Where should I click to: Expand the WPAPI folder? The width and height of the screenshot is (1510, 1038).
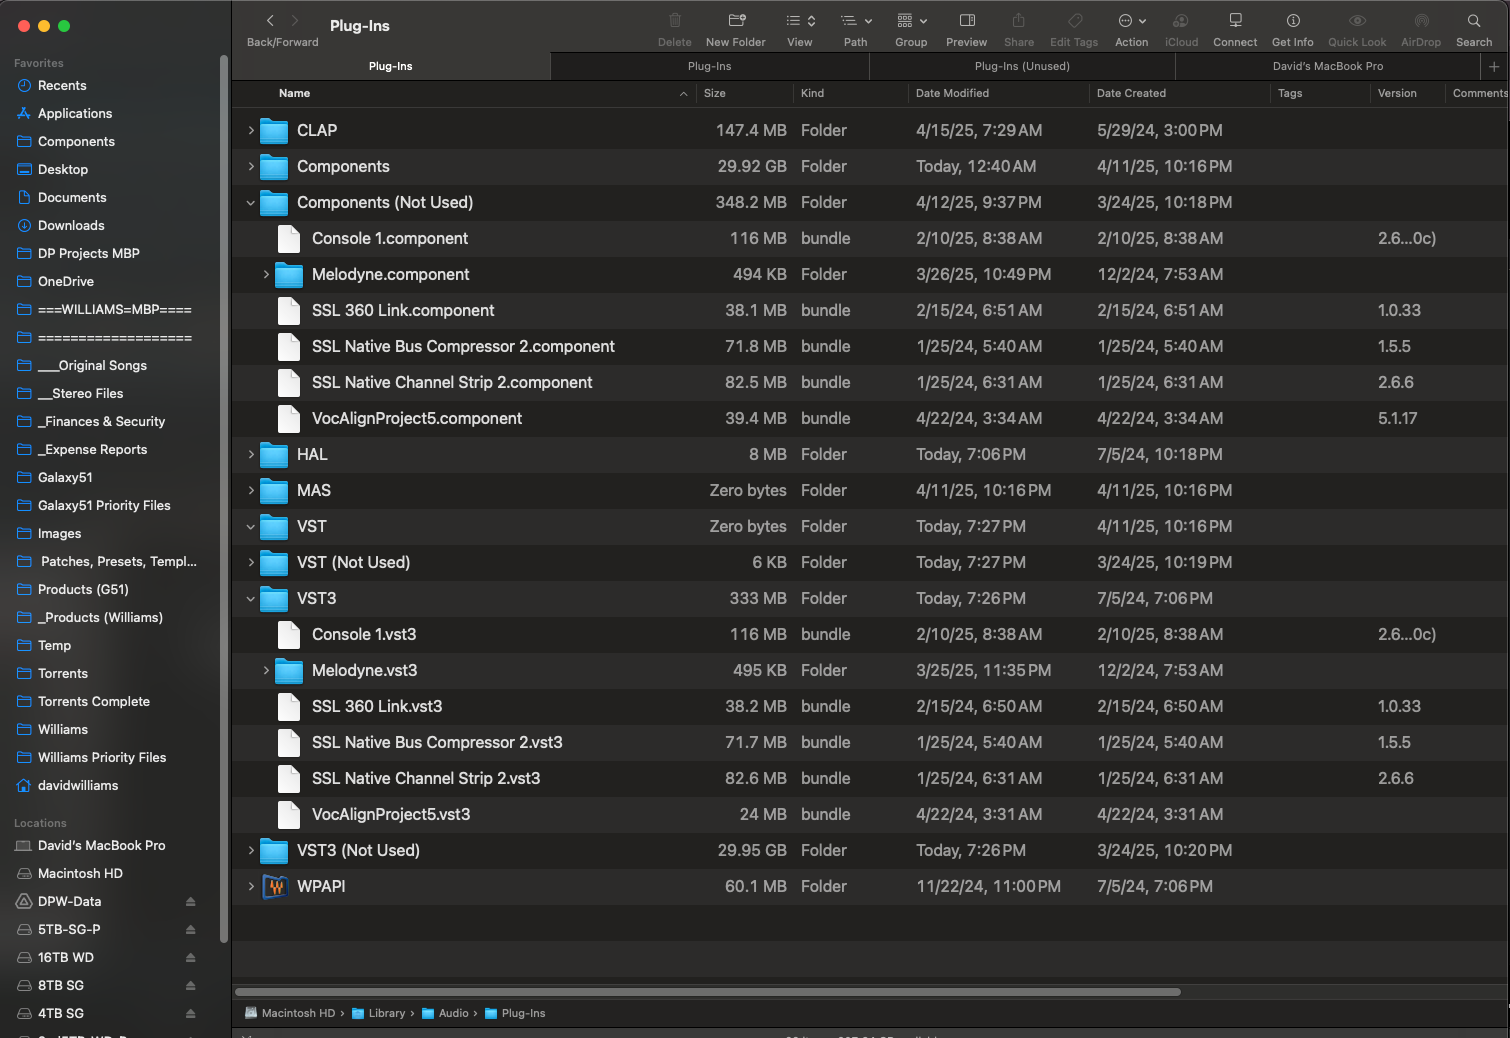[x=251, y=886]
